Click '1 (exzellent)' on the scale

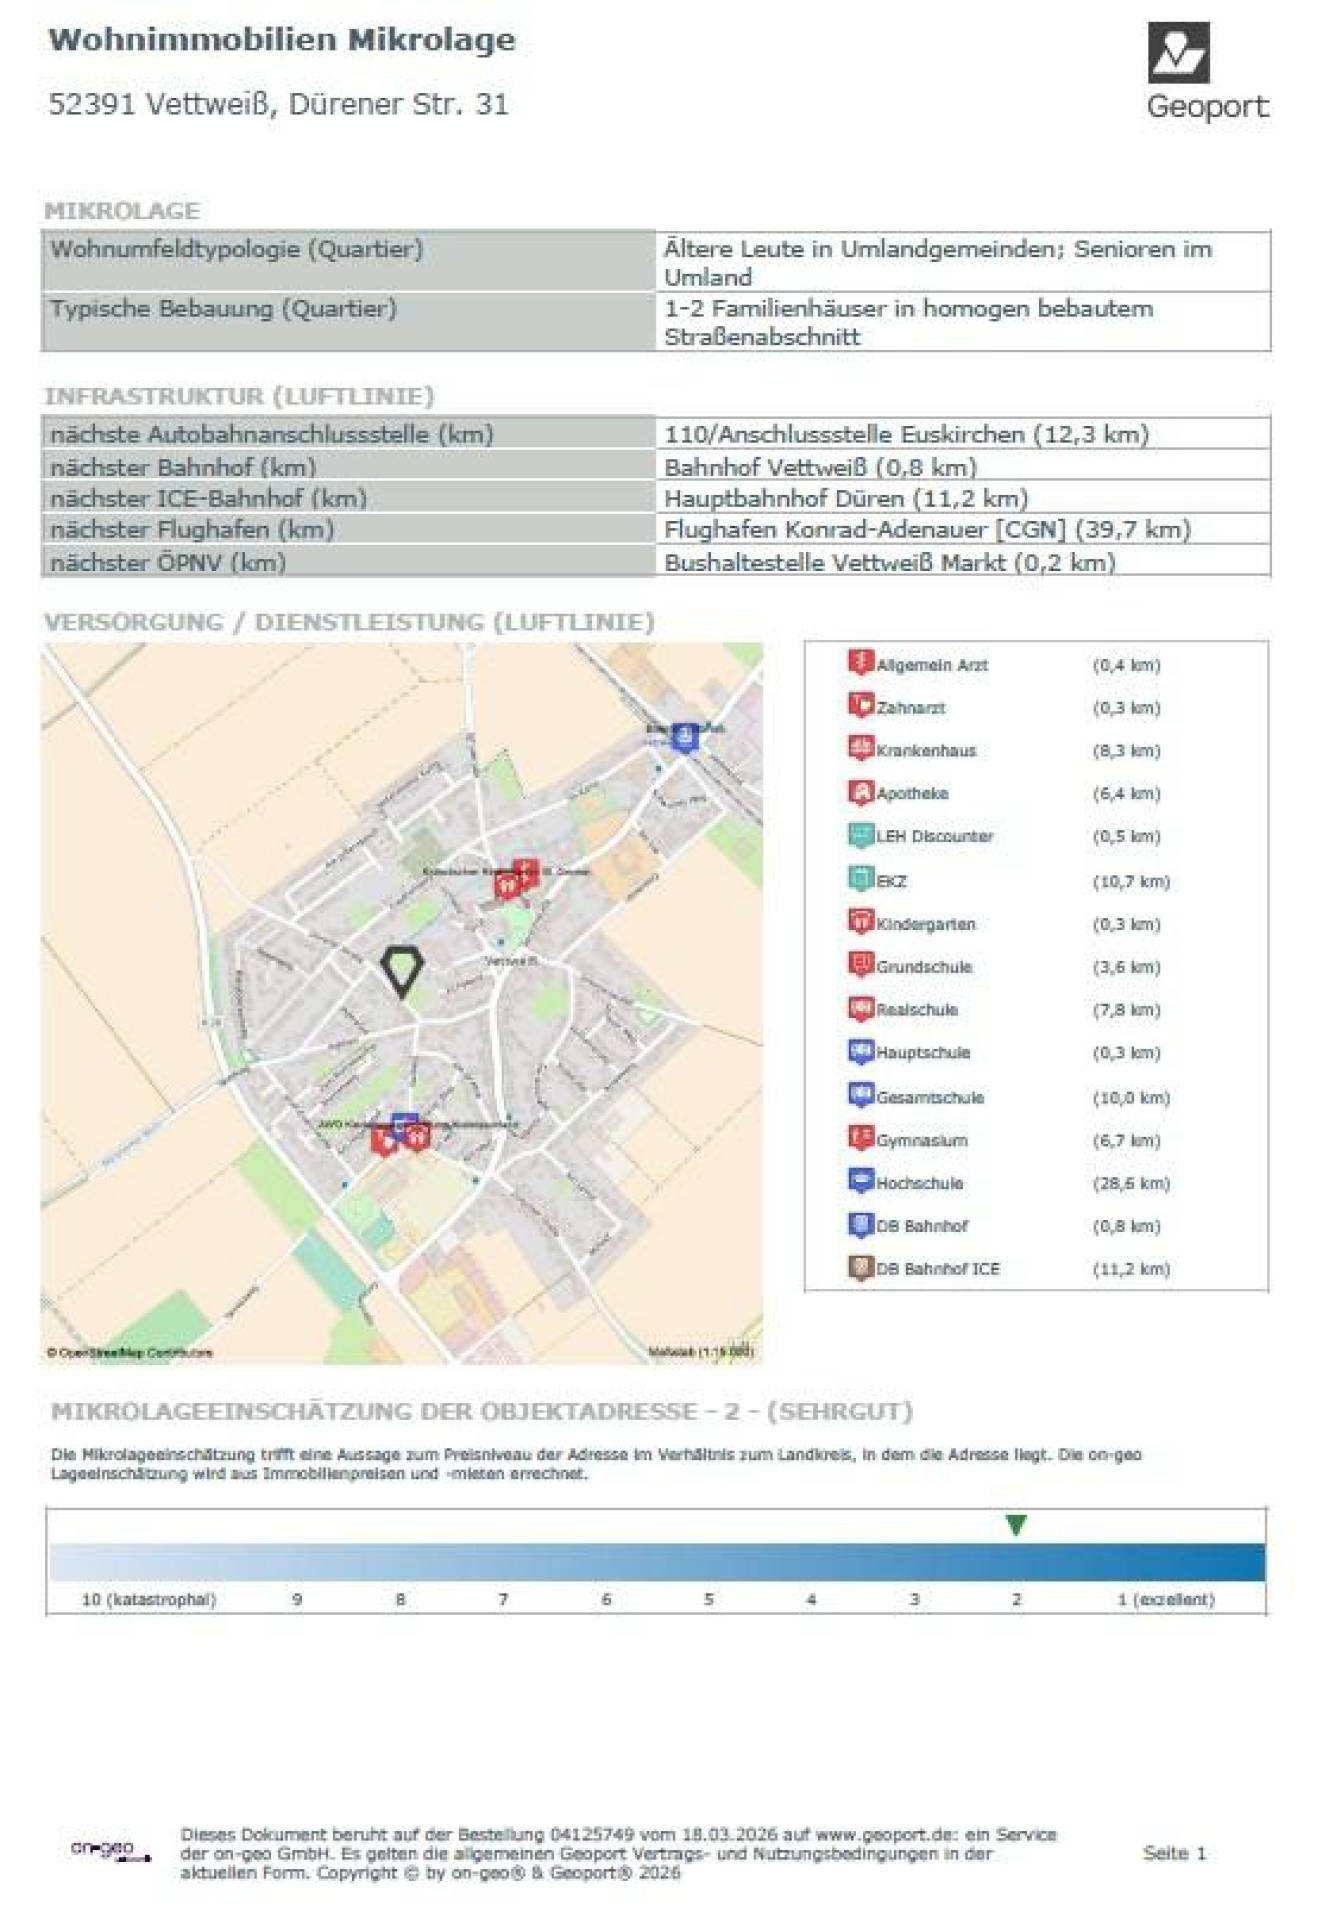click(1165, 1599)
